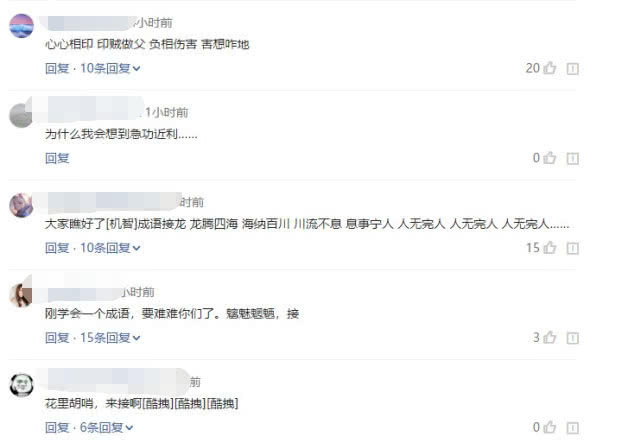Viewport: 640px width, 448px height.
Task: Reply to the 急功近利 comment
Action: coord(57,158)
